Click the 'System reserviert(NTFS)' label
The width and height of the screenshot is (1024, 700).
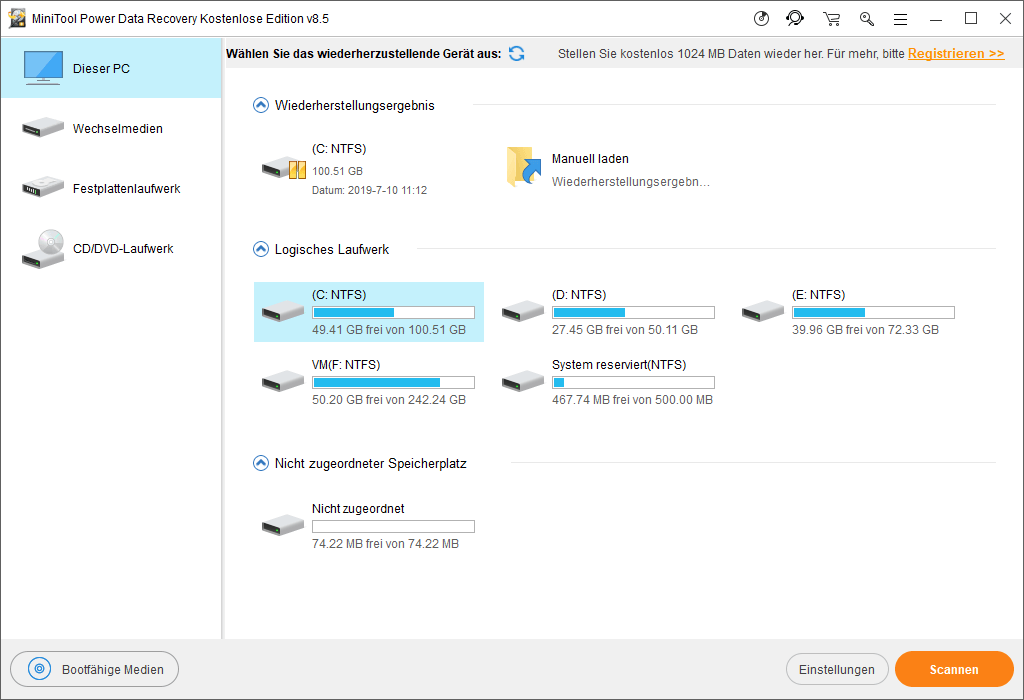pyautogui.click(x=618, y=364)
